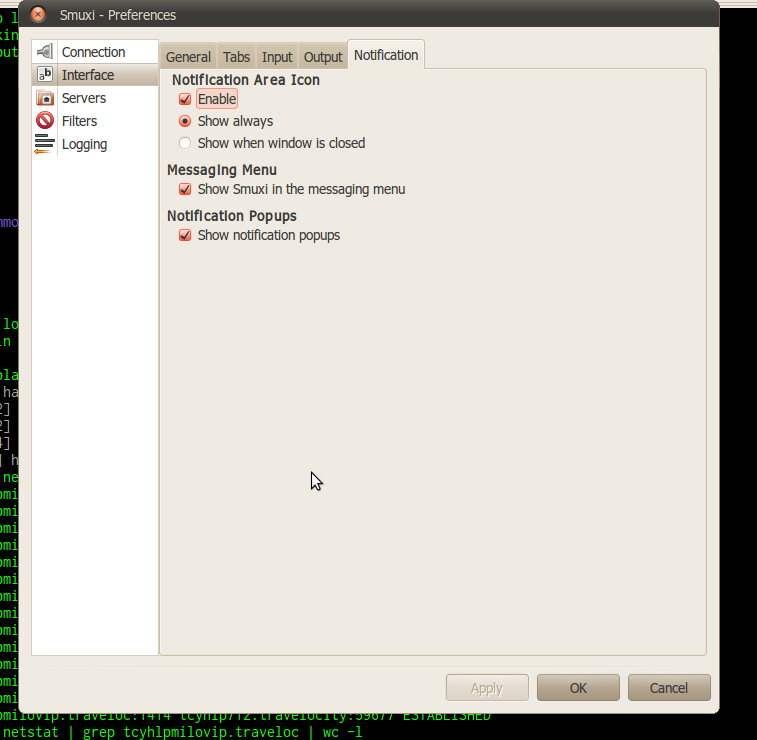The image size is (757, 740).
Task: Switch to the Output tab
Action: [322, 56]
